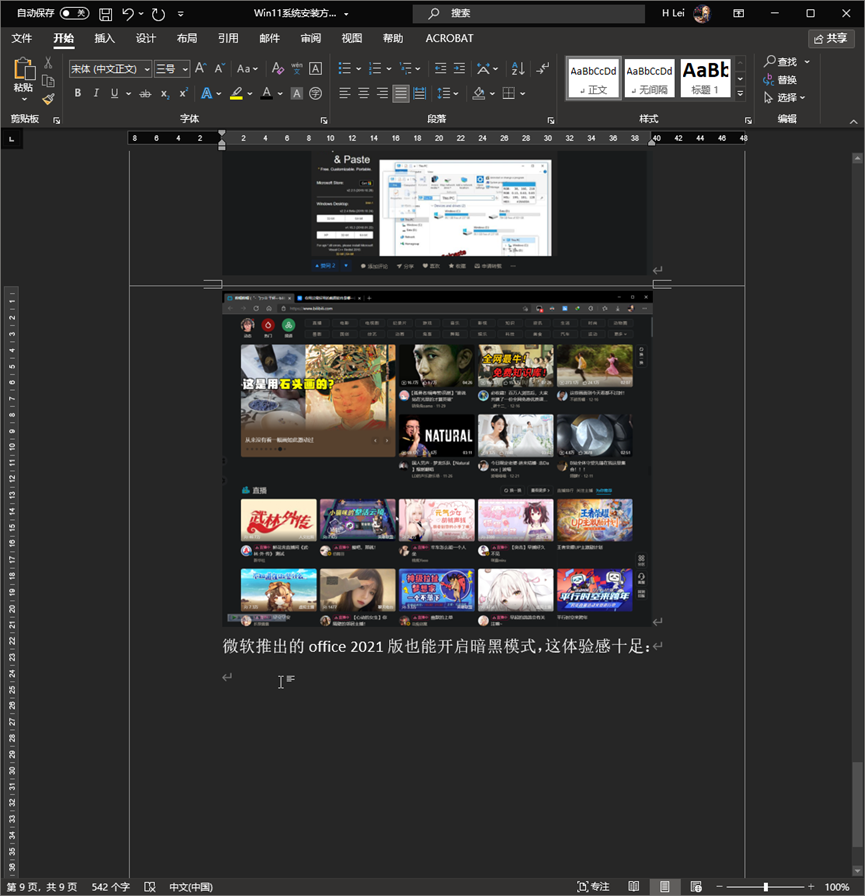Switch to Web Layout view
This screenshot has width=865, height=896.
(695, 887)
